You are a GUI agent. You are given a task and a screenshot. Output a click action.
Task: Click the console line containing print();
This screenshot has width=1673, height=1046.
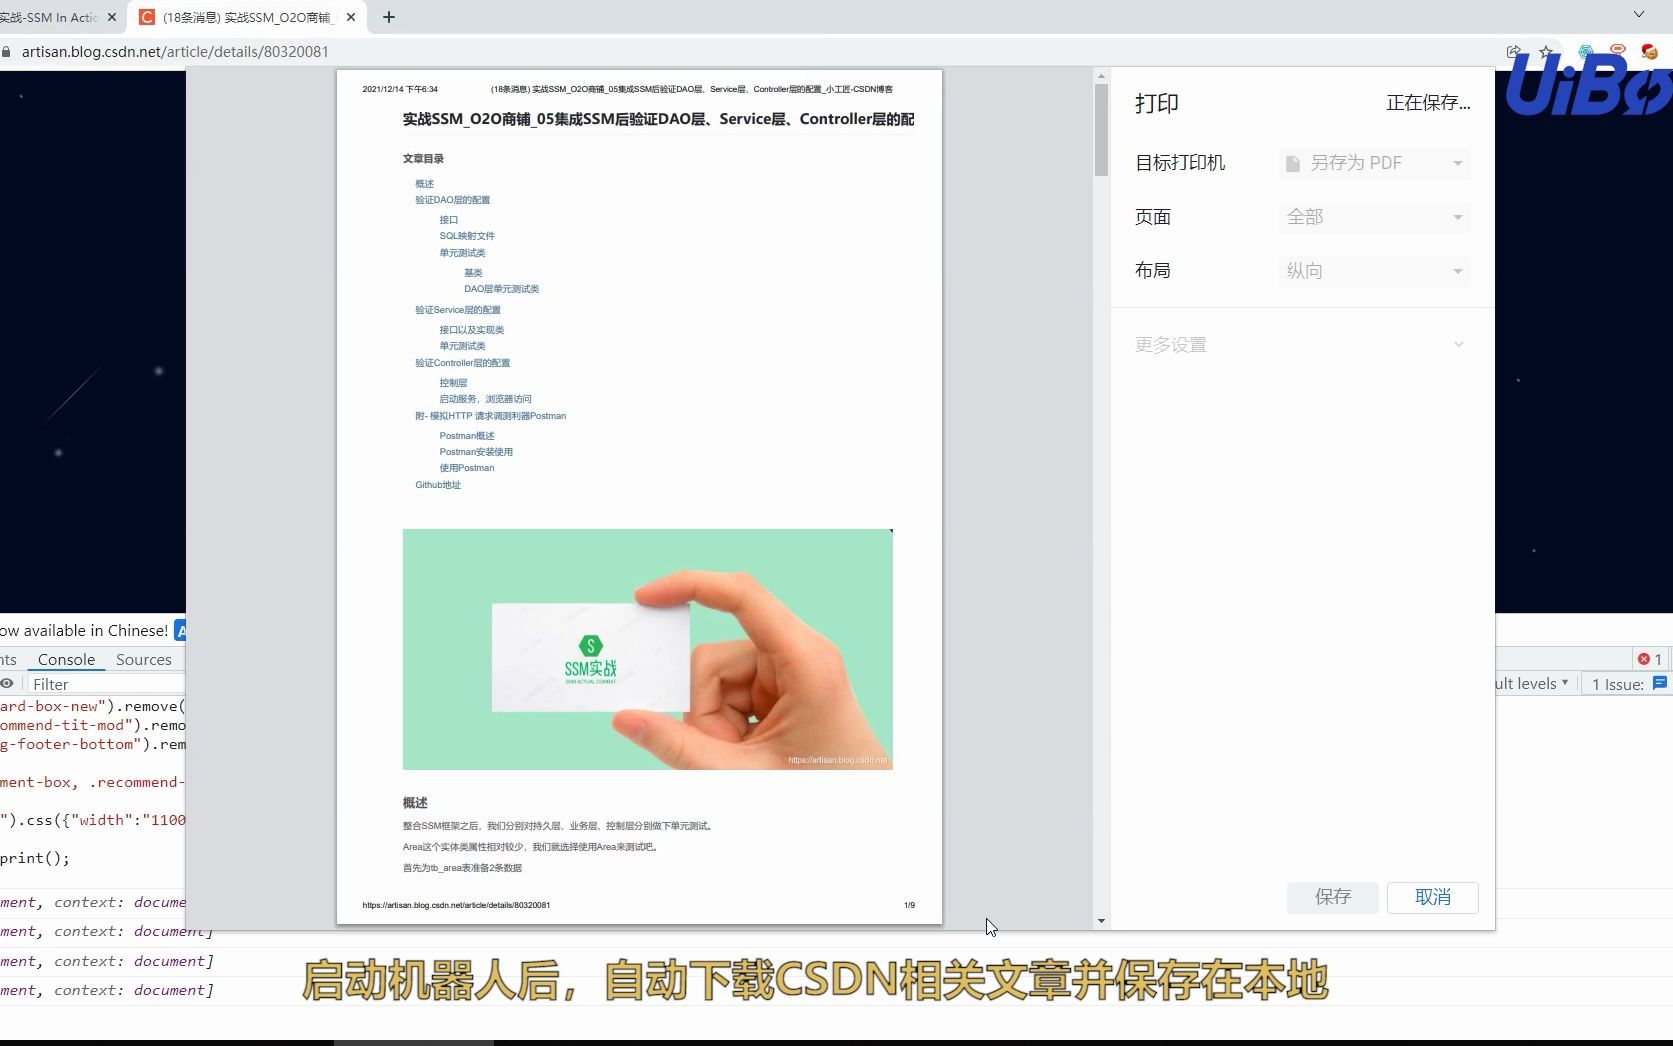coord(36,858)
